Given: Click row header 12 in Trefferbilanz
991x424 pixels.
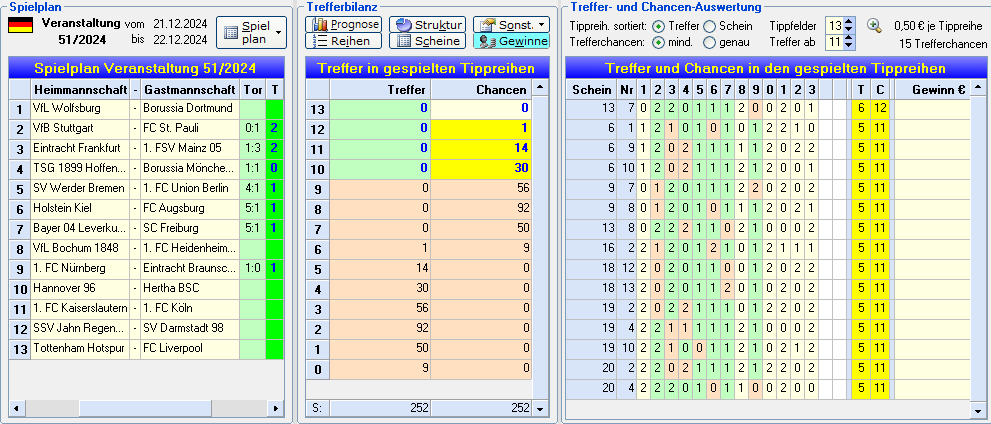Looking at the screenshot, I should pos(318,129).
